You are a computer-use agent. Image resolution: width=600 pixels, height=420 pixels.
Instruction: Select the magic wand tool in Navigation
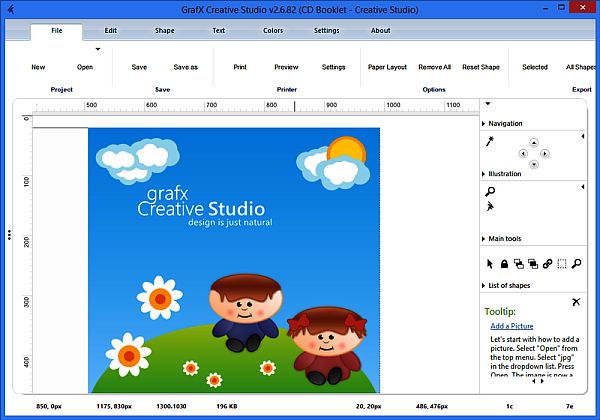tap(490, 141)
